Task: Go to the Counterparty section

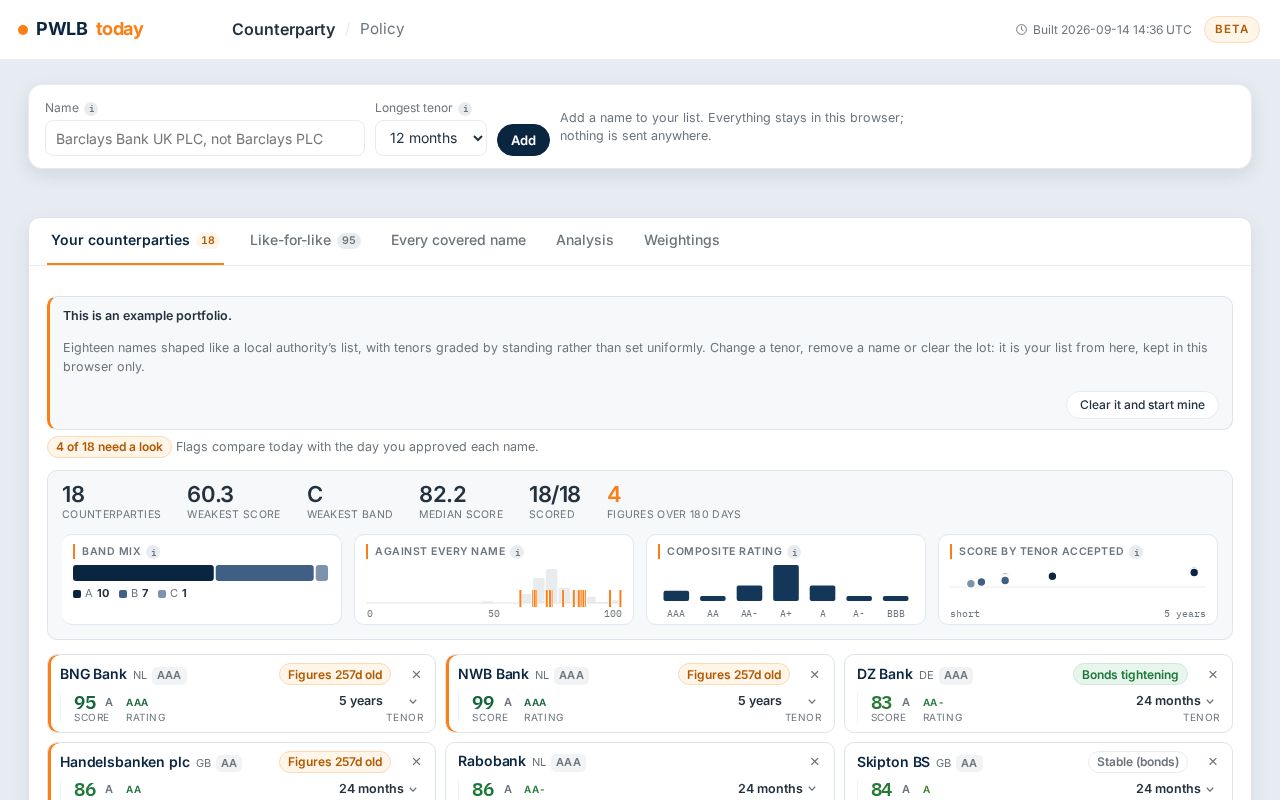Action: [x=283, y=29]
